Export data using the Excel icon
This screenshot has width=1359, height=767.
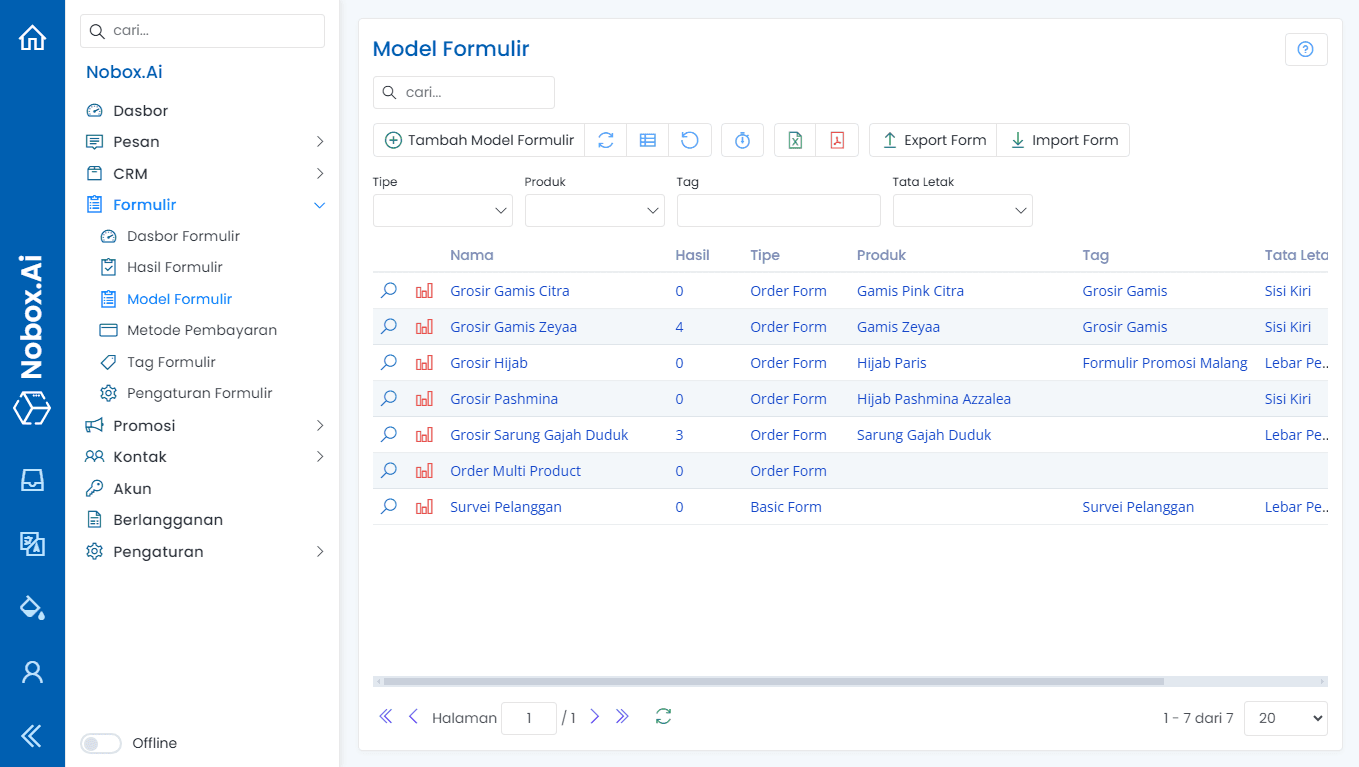click(x=795, y=140)
